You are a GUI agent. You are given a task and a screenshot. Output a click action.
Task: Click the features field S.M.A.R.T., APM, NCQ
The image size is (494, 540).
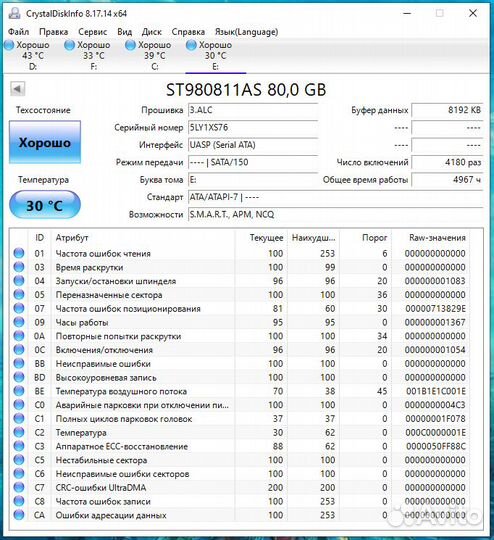coord(335,215)
